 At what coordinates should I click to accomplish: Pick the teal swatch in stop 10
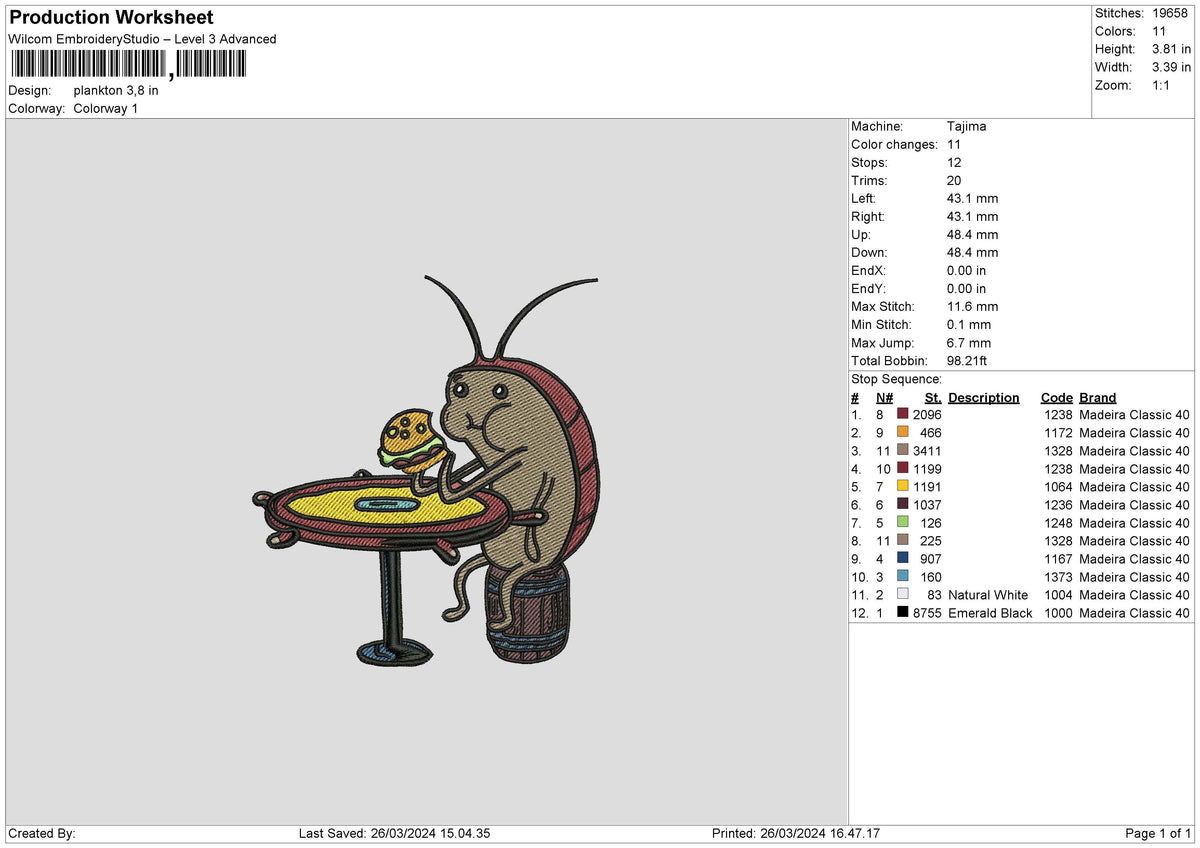pos(903,576)
